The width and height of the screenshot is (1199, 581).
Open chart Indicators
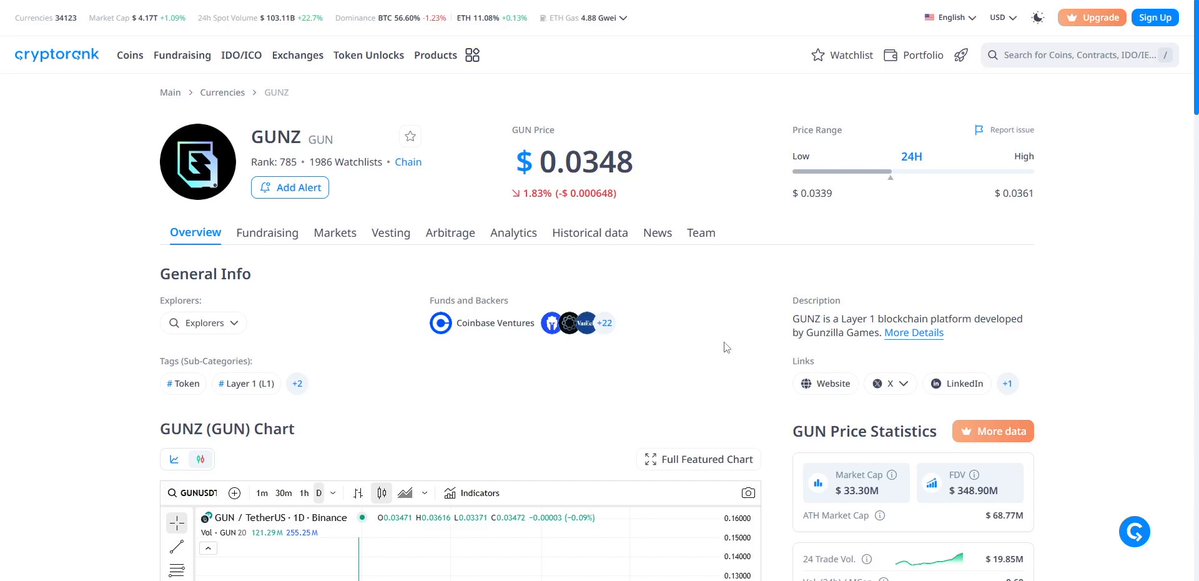pyautogui.click(x=472, y=493)
